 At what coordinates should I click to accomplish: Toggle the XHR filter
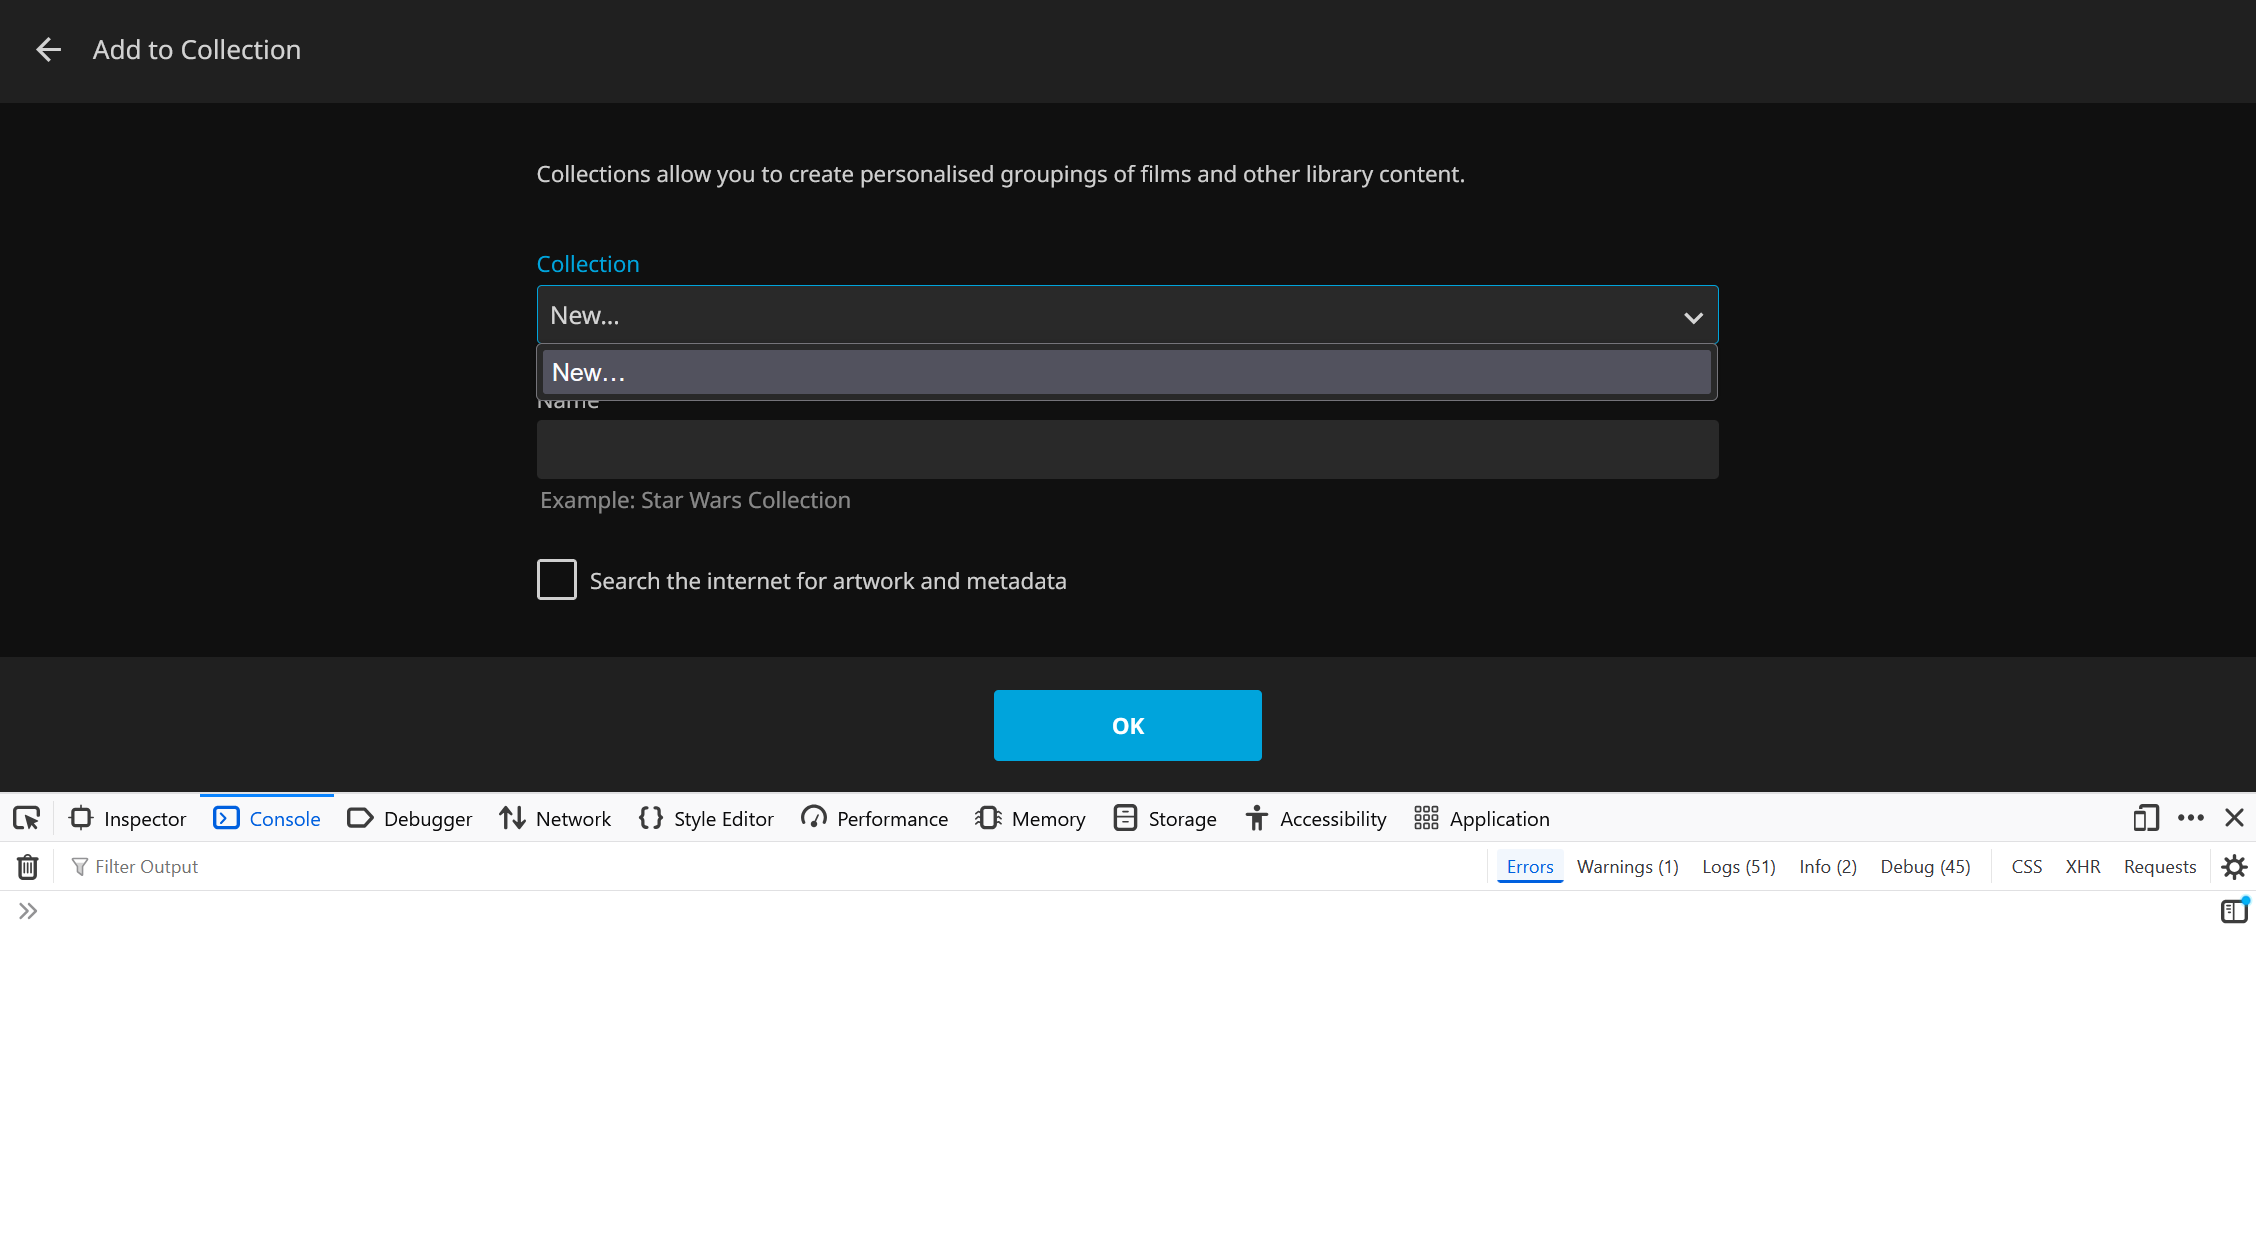click(x=2082, y=867)
